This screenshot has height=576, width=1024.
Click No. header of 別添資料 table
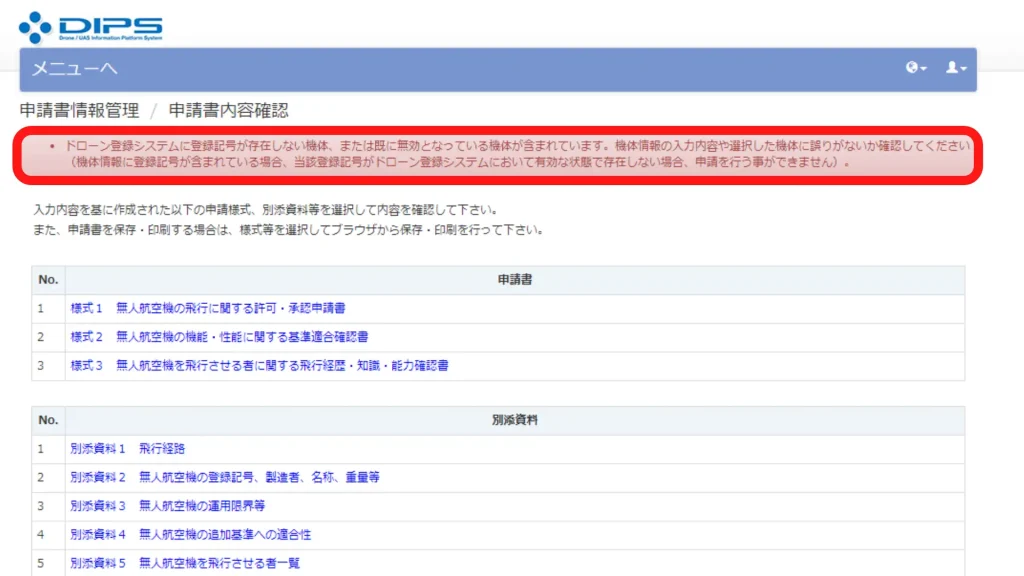pyautogui.click(x=48, y=420)
